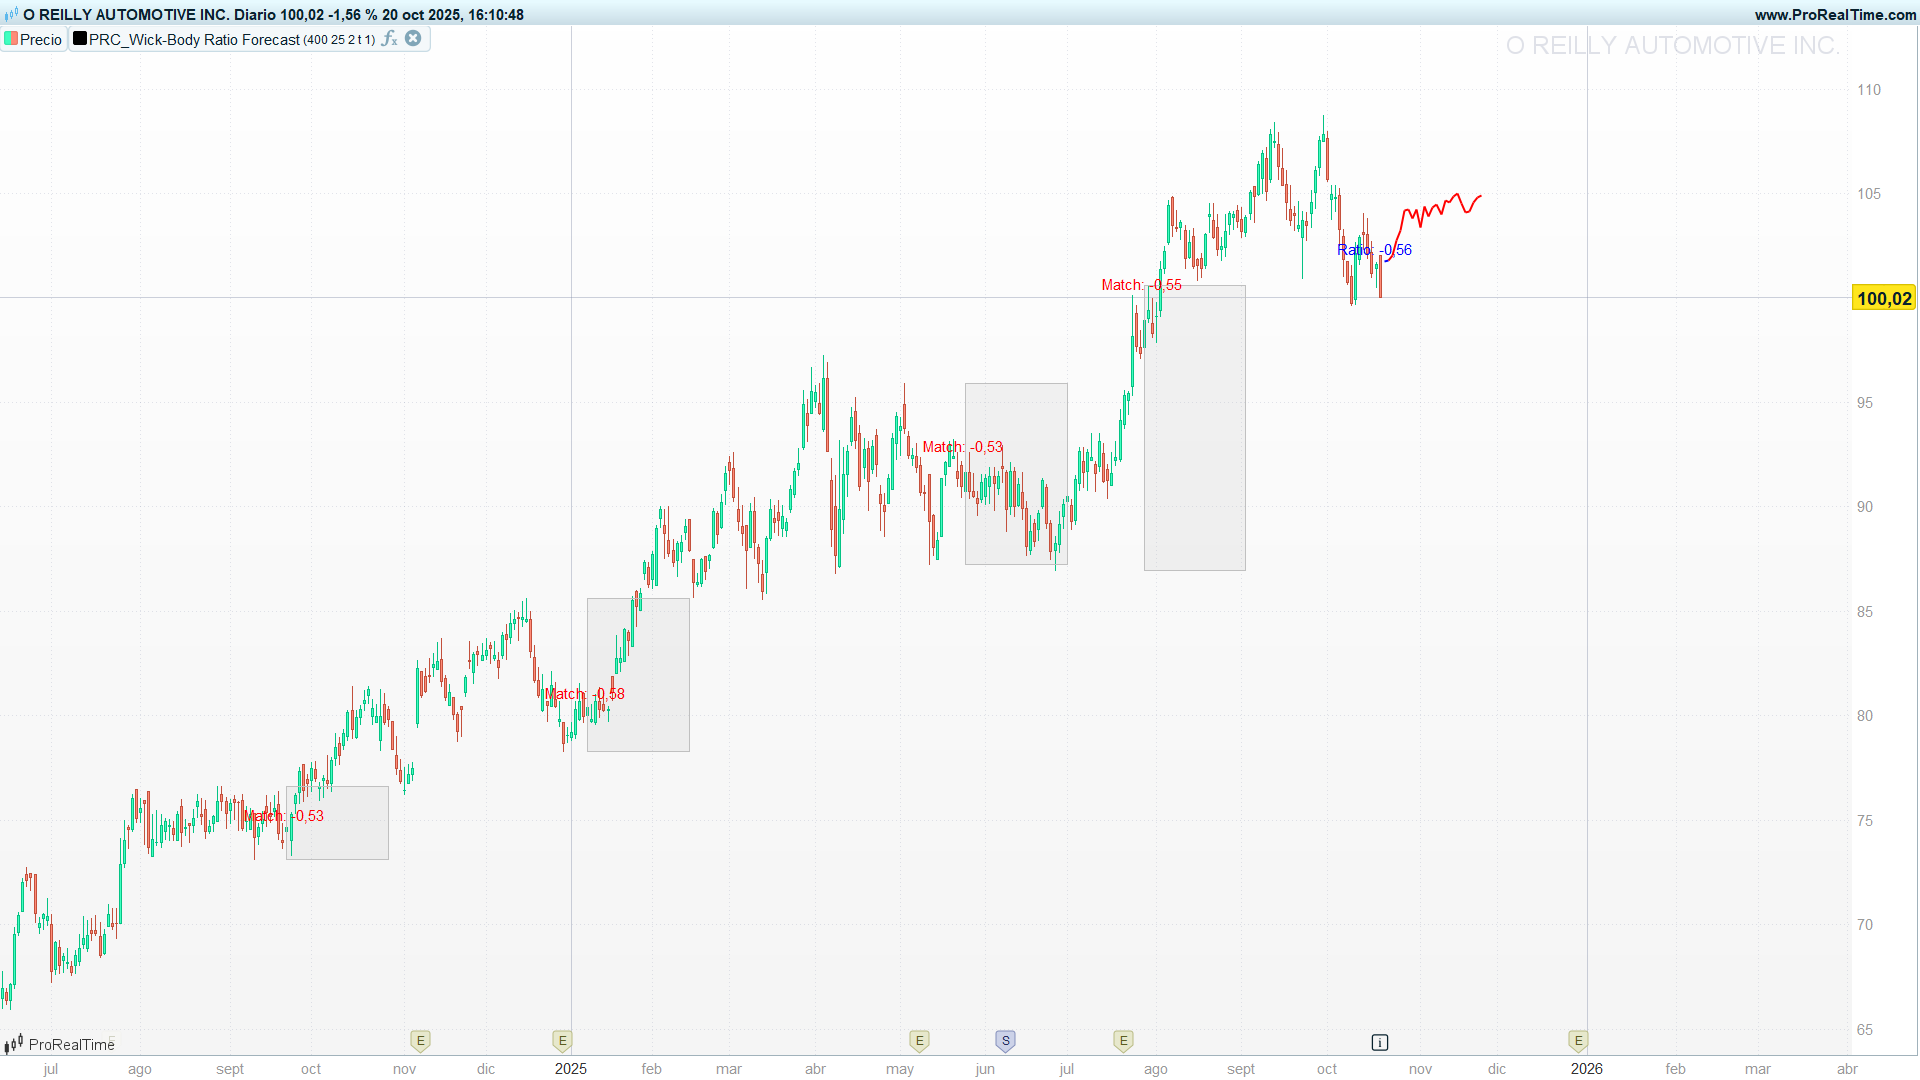Open the www.ProRealTime.com link

tap(1835, 15)
